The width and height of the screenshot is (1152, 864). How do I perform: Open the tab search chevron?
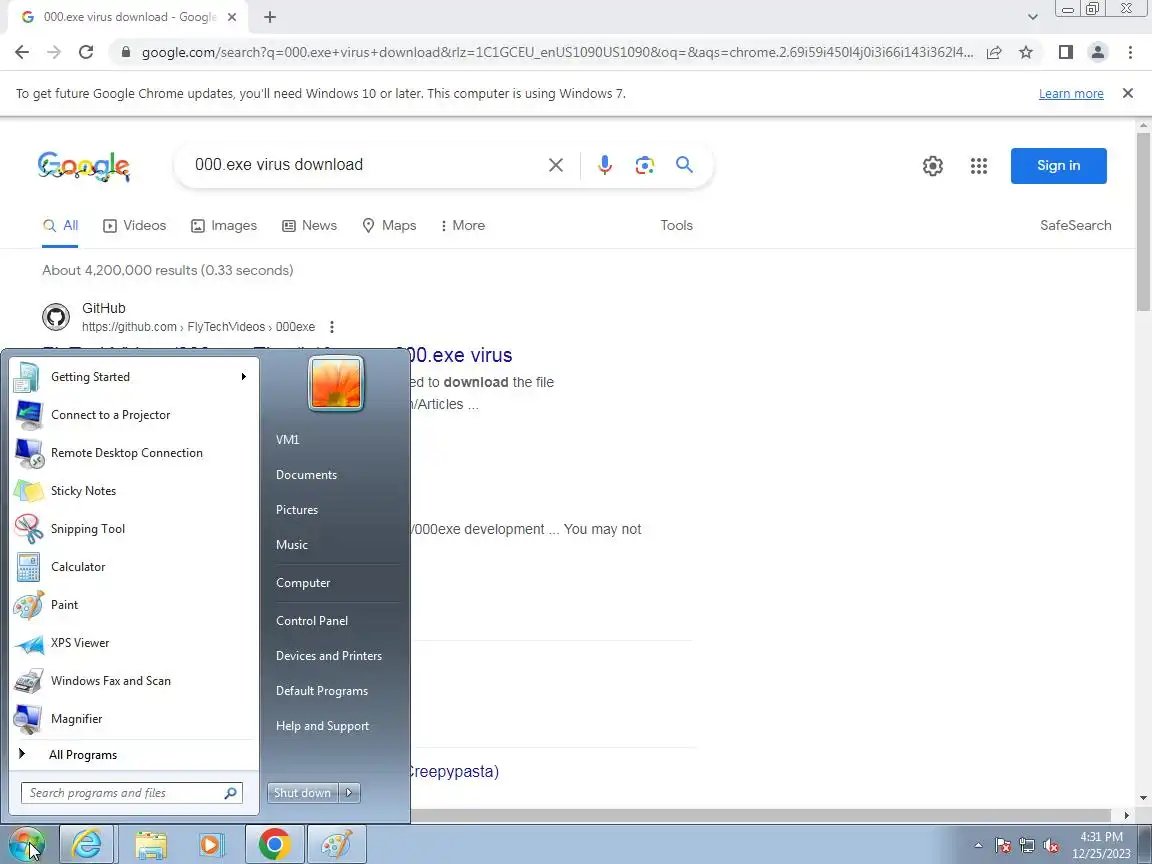(x=1032, y=17)
